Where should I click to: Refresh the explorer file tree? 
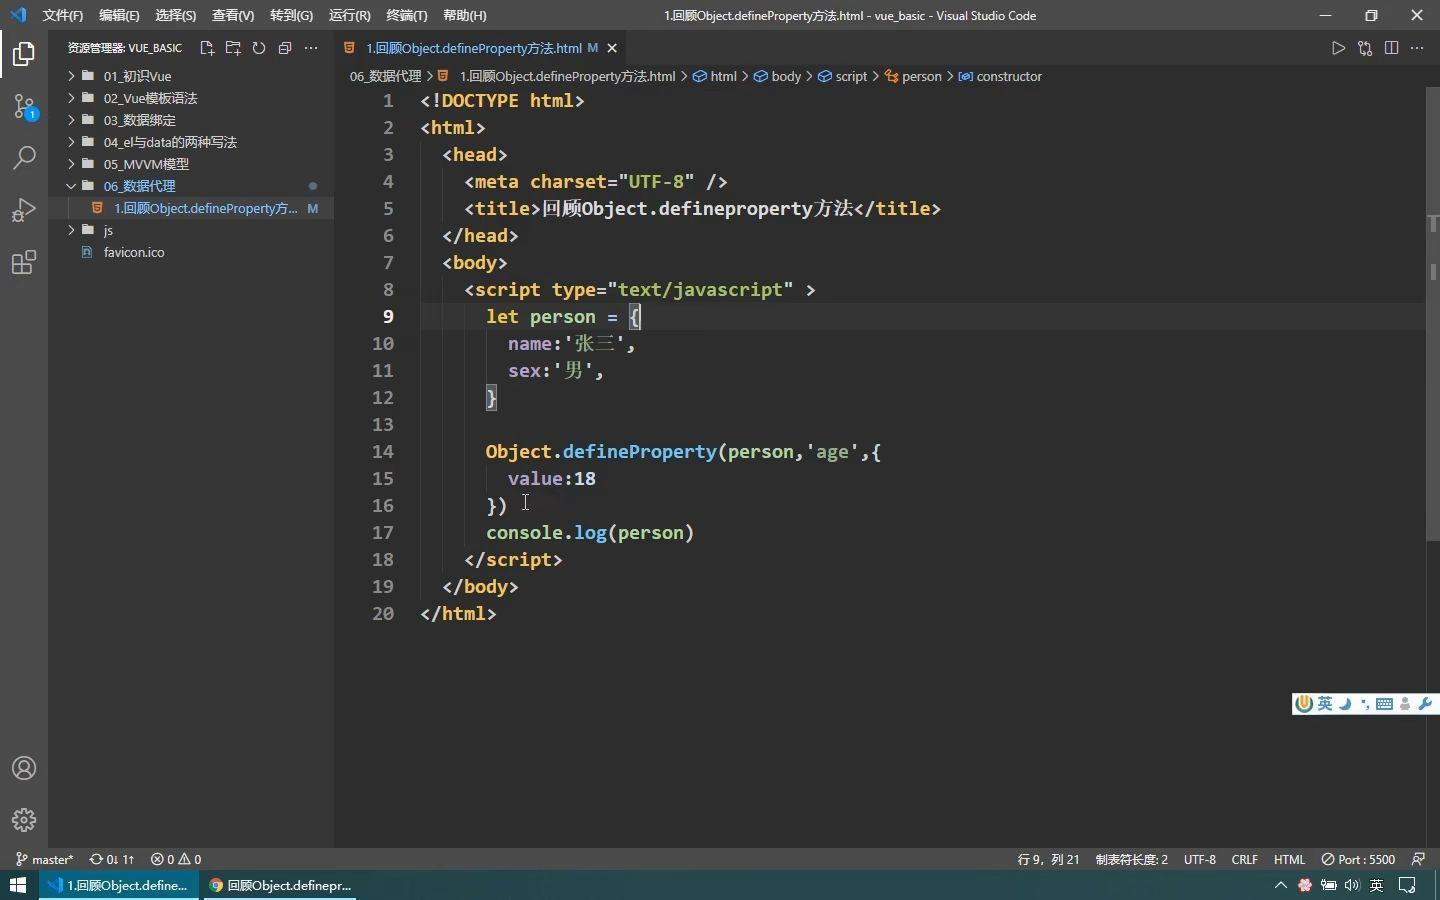point(259,48)
